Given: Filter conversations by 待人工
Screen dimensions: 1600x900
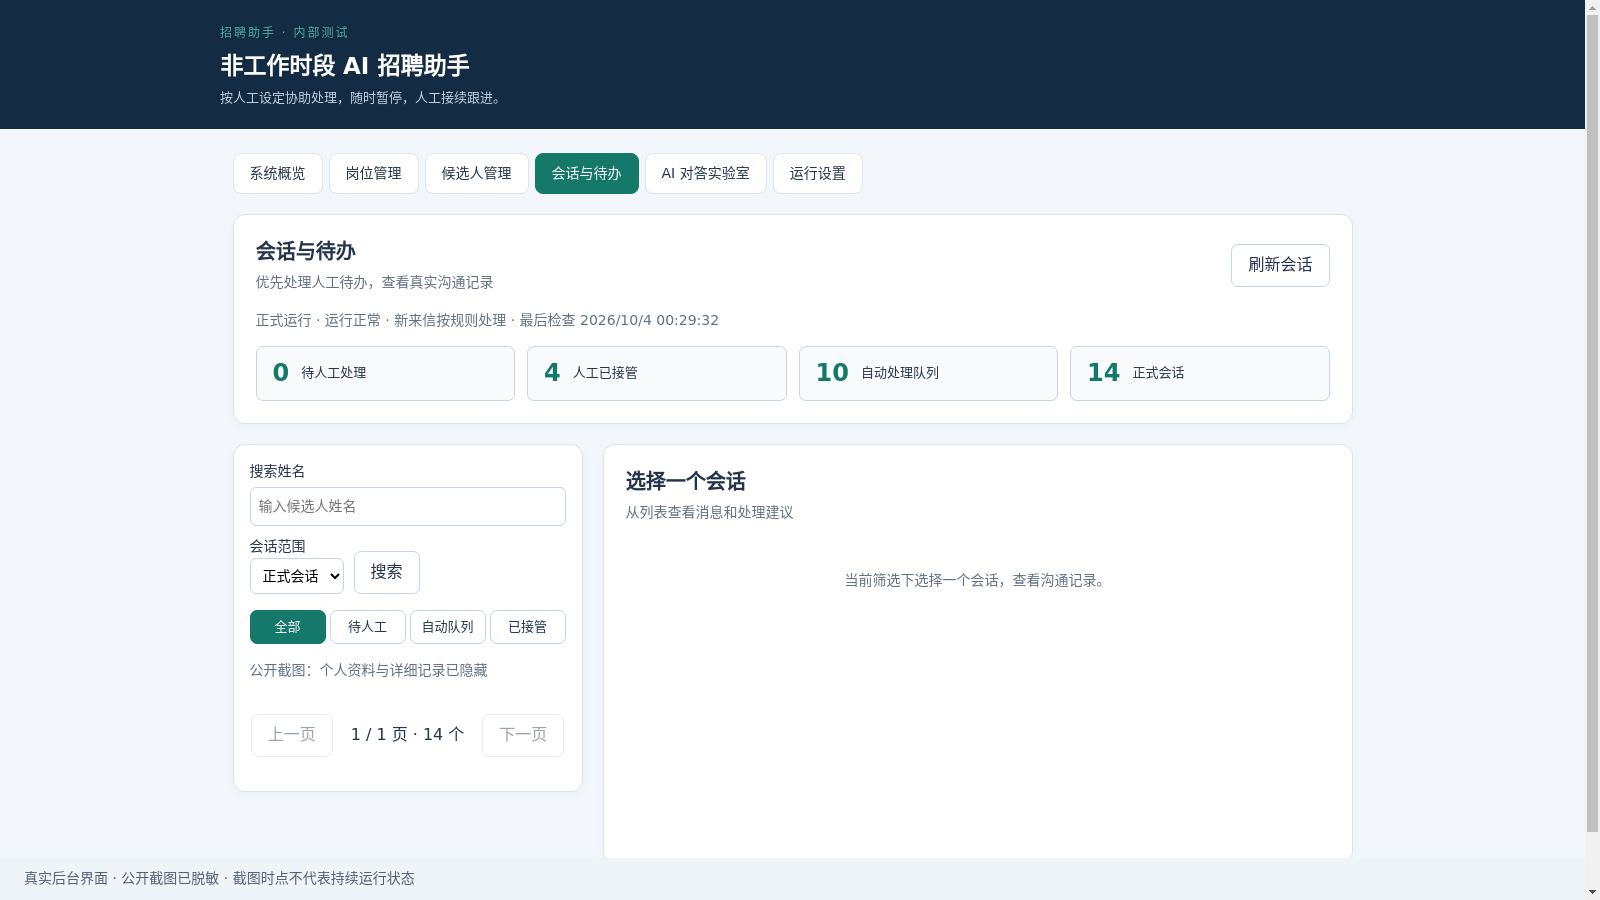Looking at the screenshot, I should pyautogui.click(x=368, y=627).
